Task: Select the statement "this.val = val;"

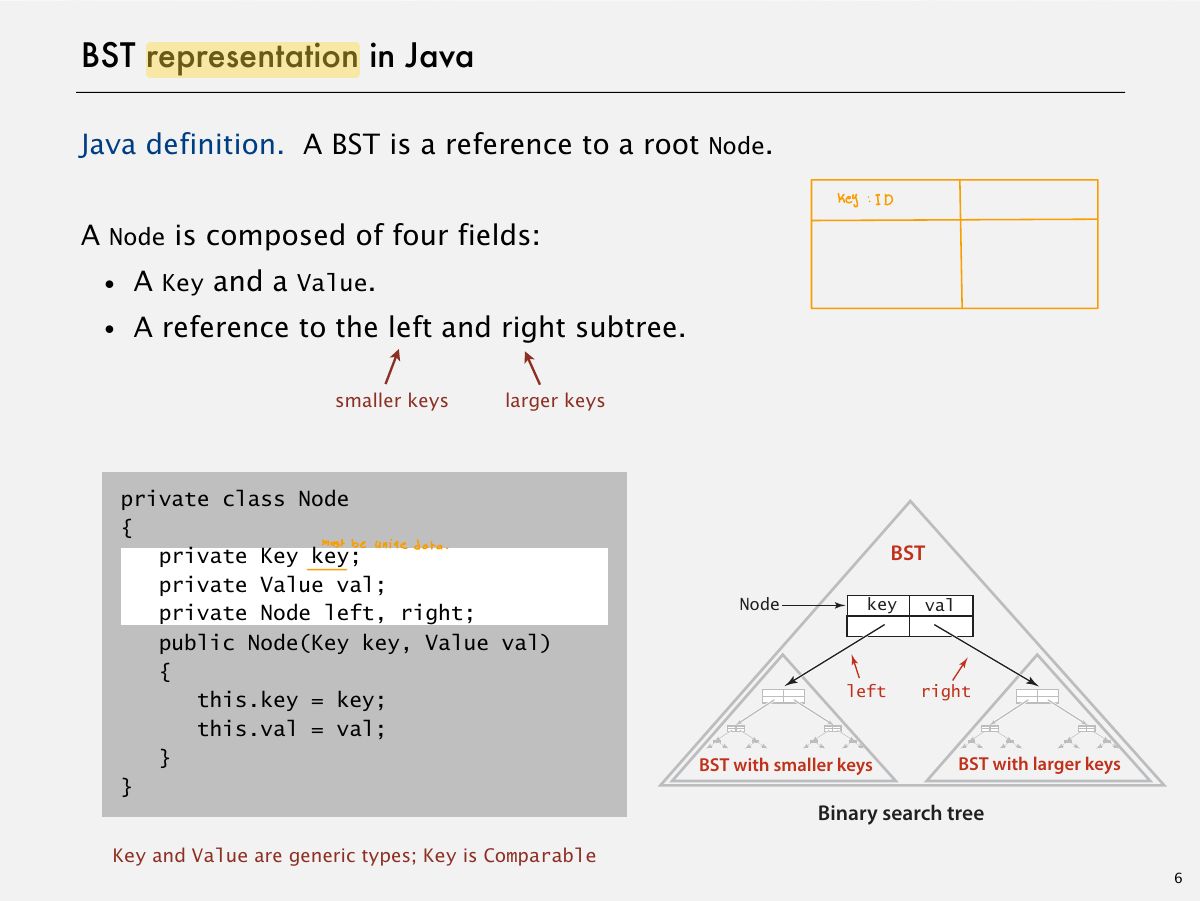Action: click(291, 728)
